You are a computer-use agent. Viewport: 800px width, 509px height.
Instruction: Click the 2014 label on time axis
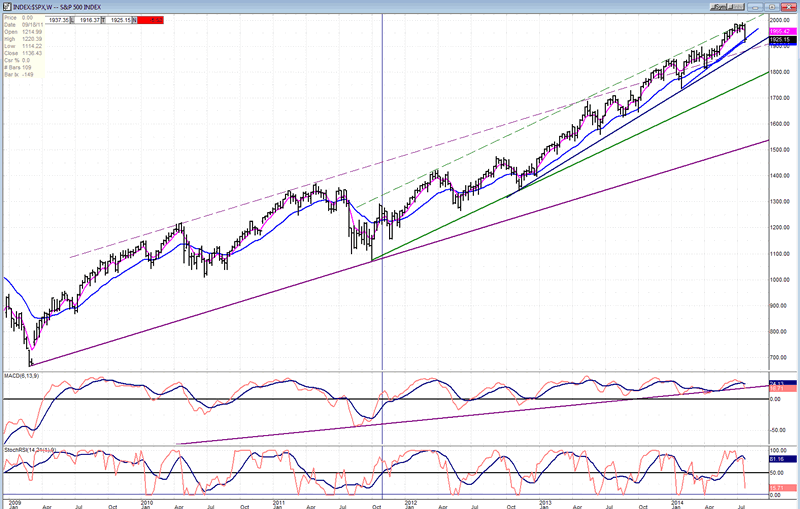[x=676, y=502]
